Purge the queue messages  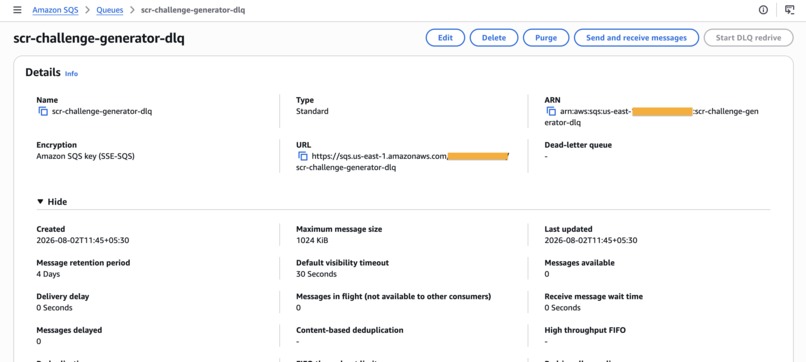(x=546, y=38)
